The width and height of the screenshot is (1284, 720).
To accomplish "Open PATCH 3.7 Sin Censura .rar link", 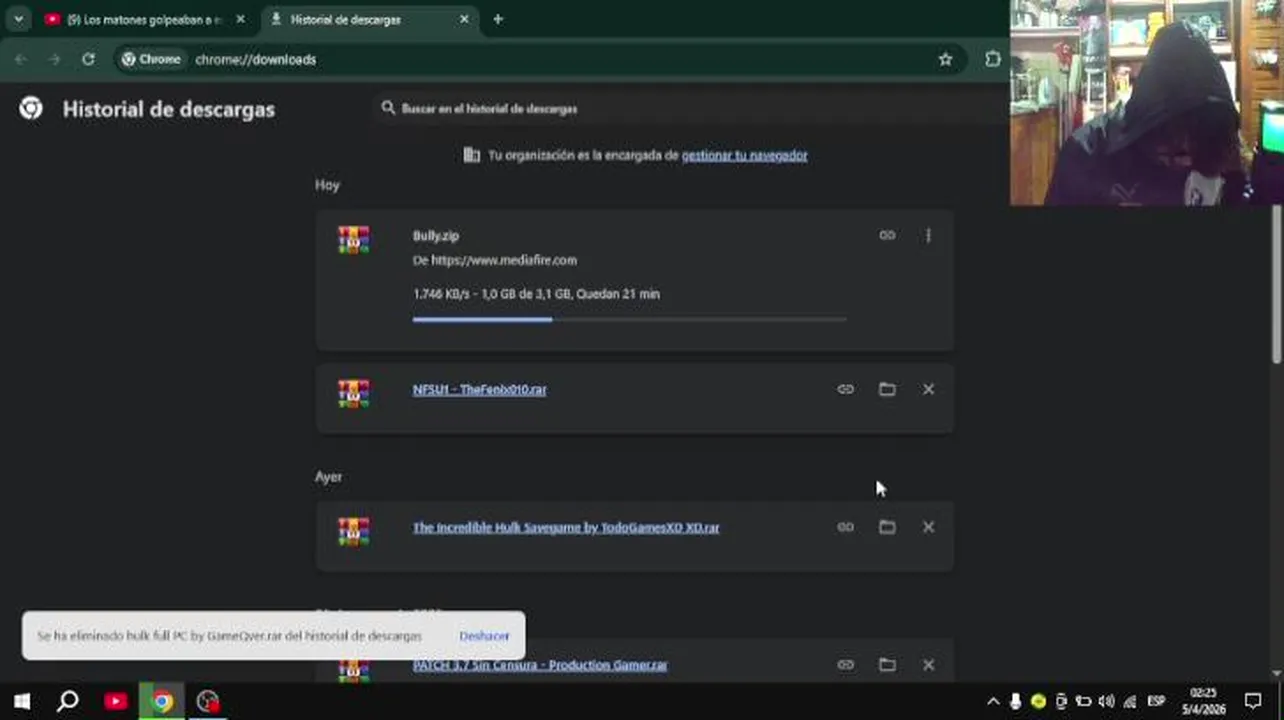I will pyautogui.click(x=540, y=665).
